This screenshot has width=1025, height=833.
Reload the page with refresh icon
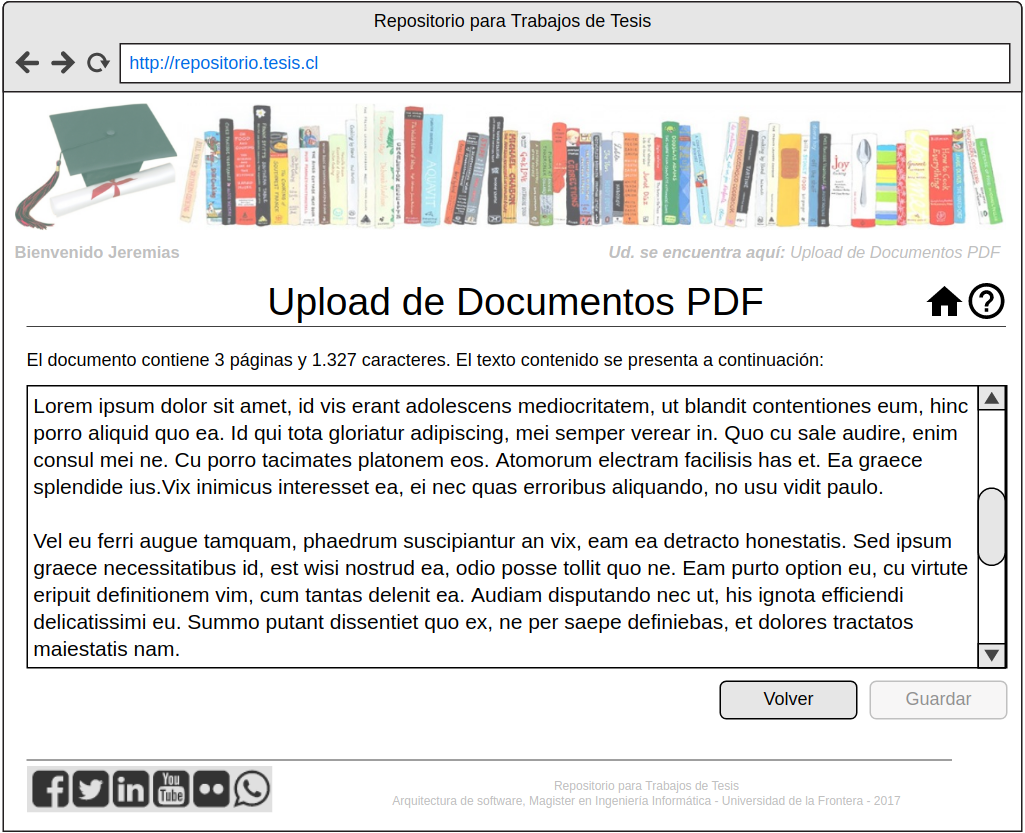98,63
